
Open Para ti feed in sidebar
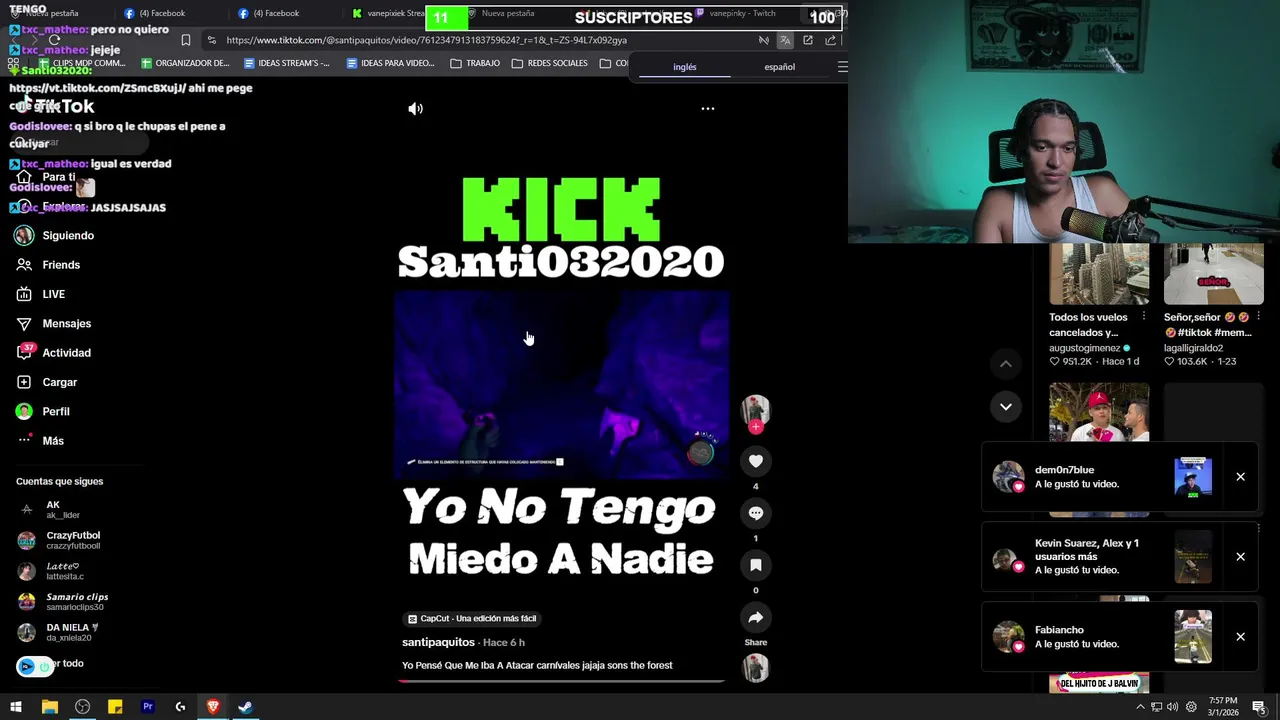(46, 177)
